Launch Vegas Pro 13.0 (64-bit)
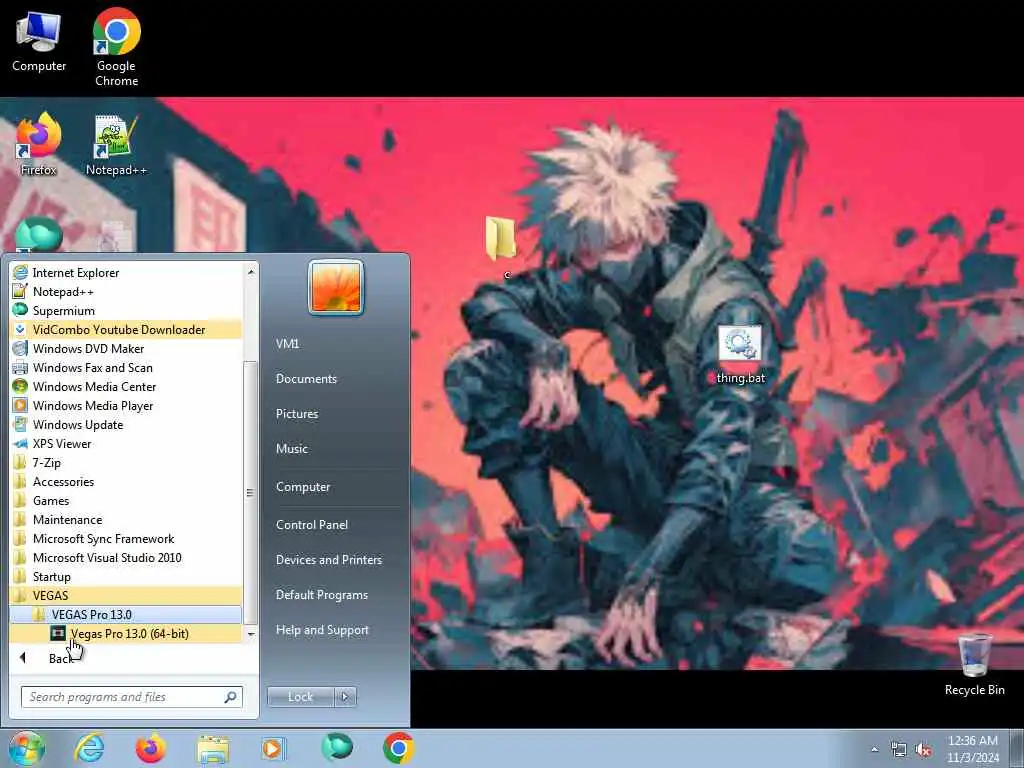 point(125,633)
